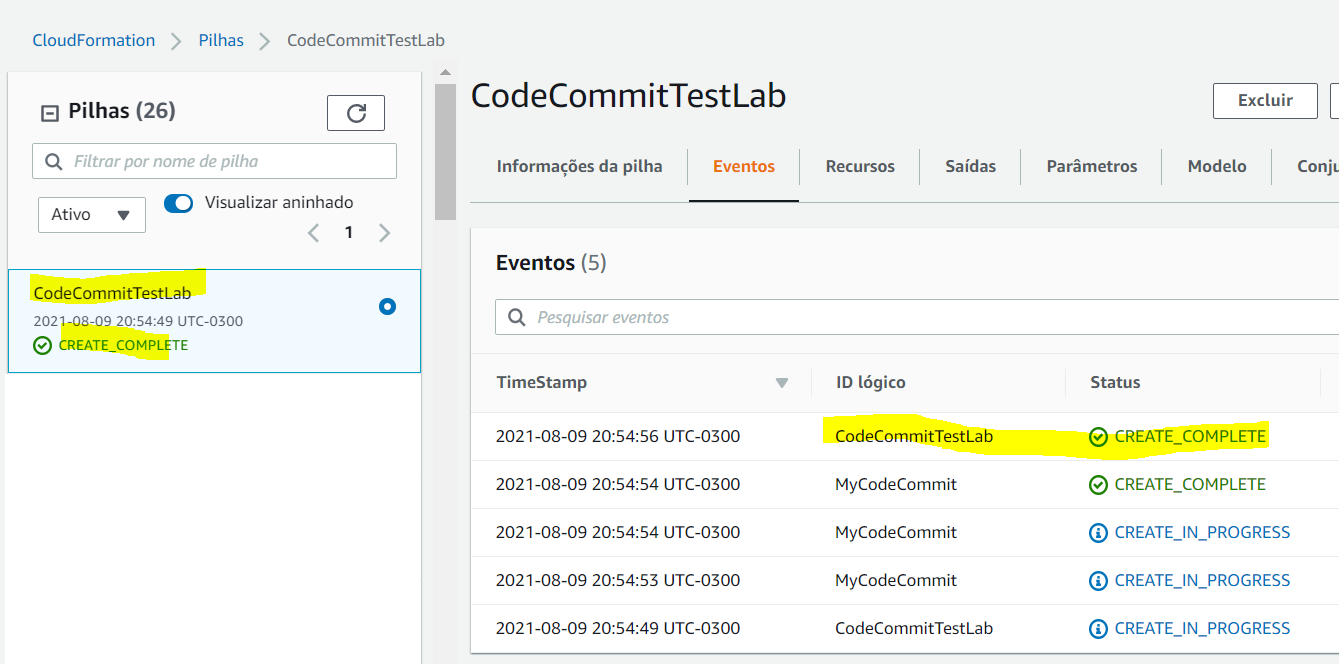Collapse the Pilhas panel with minus icon
This screenshot has width=1339, height=664.
(x=49, y=113)
